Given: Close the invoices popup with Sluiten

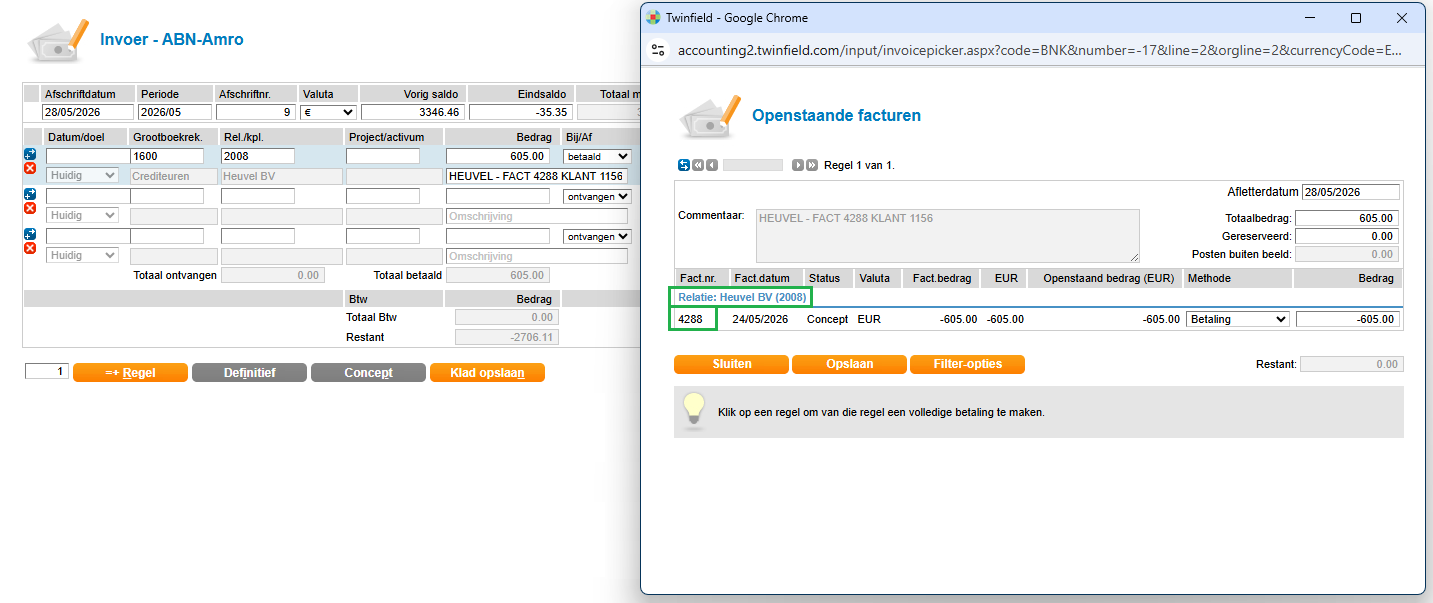Looking at the screenshot, I should [x=731, y=364].
